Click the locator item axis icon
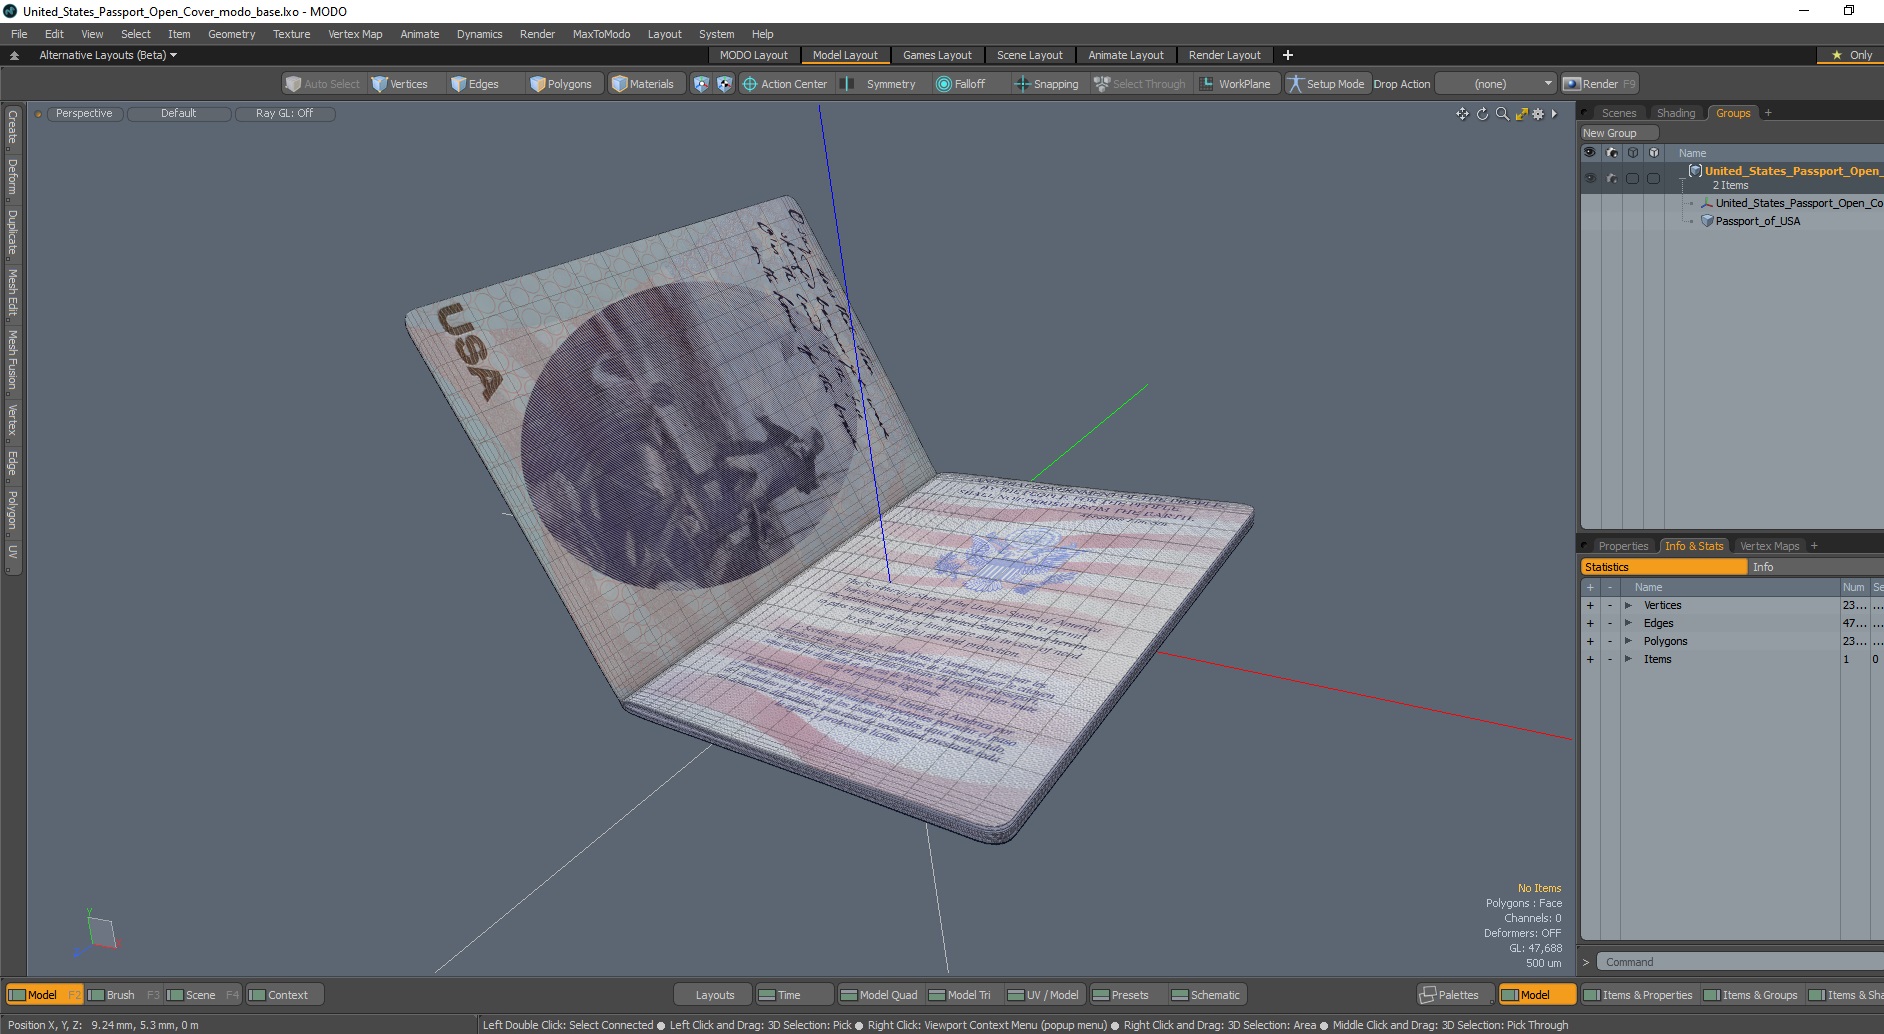This screenshot has height=1034, width=1884. pos(1707,203)
